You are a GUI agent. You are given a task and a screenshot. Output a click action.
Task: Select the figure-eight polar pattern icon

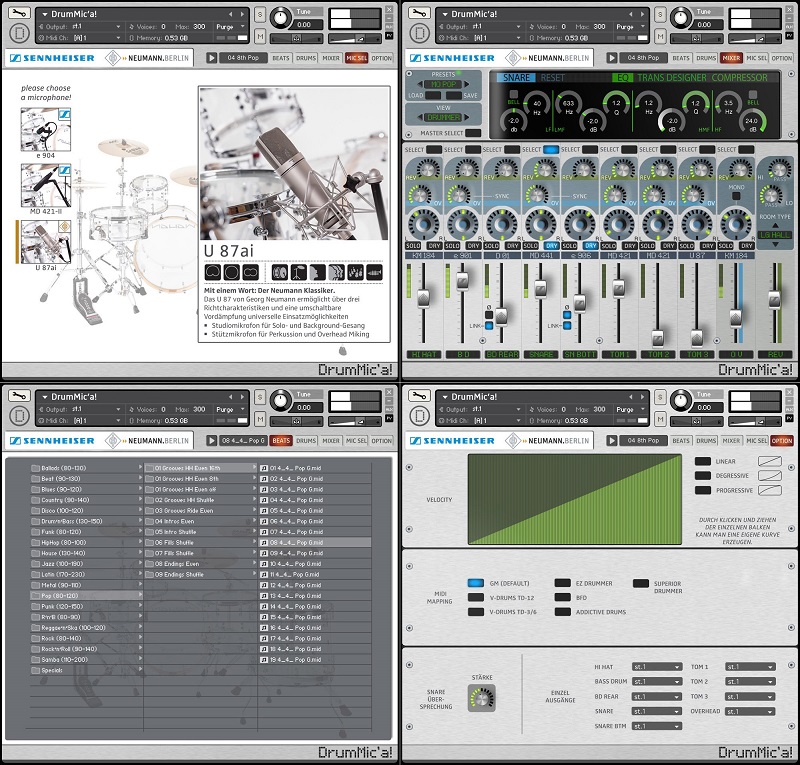tap(250, 272)
